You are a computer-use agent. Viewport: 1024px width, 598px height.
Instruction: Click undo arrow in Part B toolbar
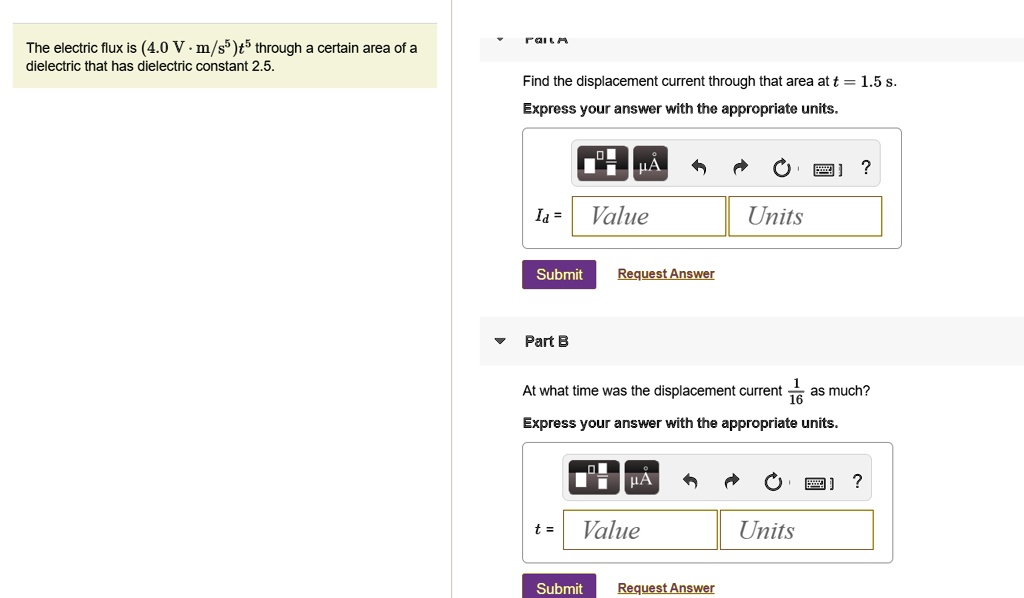(690, 482)
